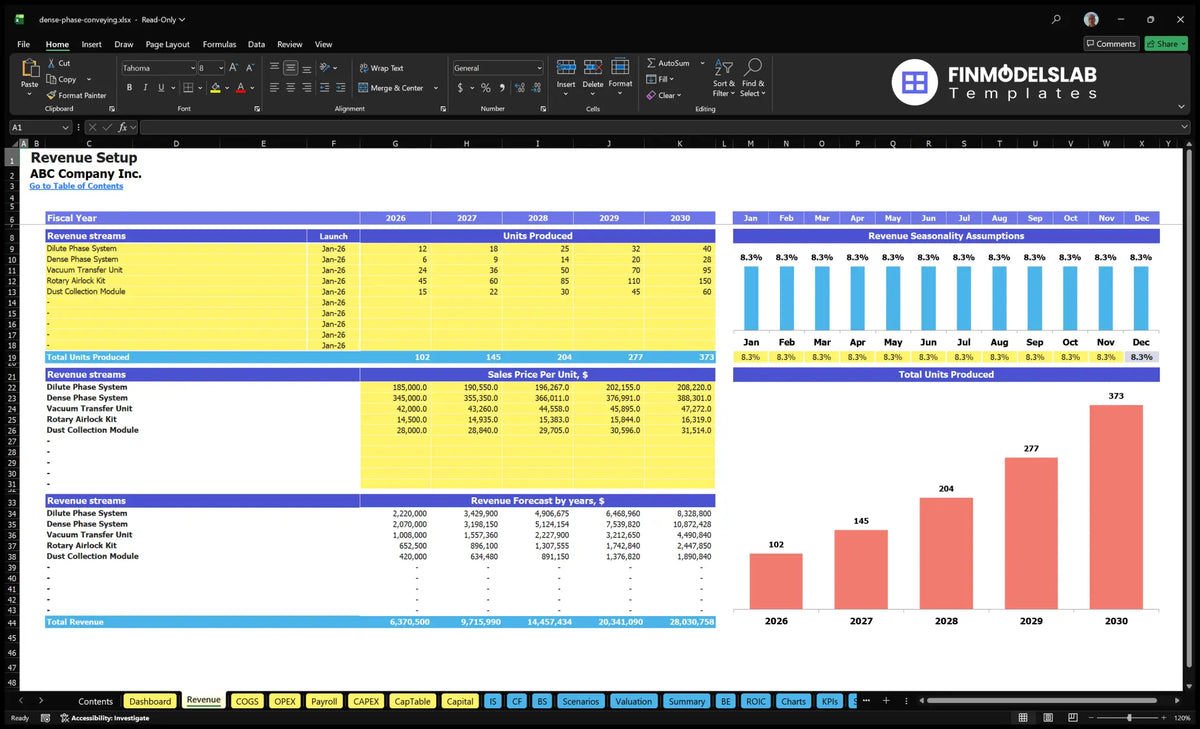The height and width of the screenshot is (729, 1200).
Task: Apply Percent Style format
Action: [486, 88]
